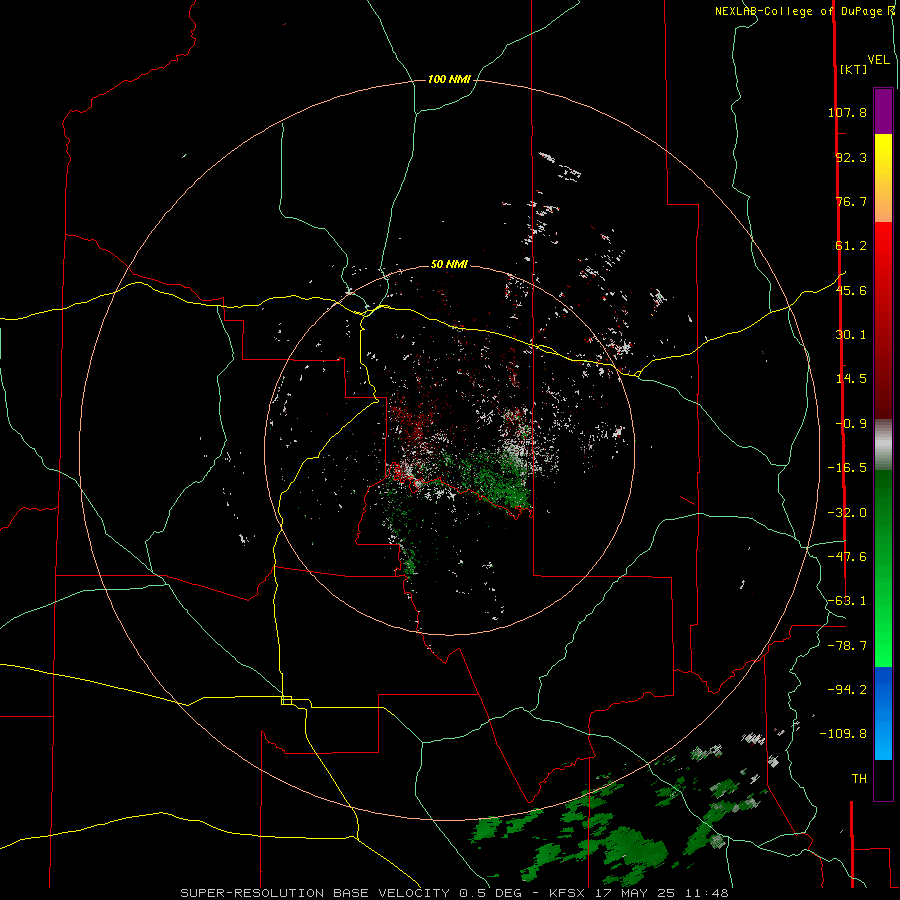900x900 pixels.
Task: Click the 76.7 velocity scale value
Action: pos(851,201)
